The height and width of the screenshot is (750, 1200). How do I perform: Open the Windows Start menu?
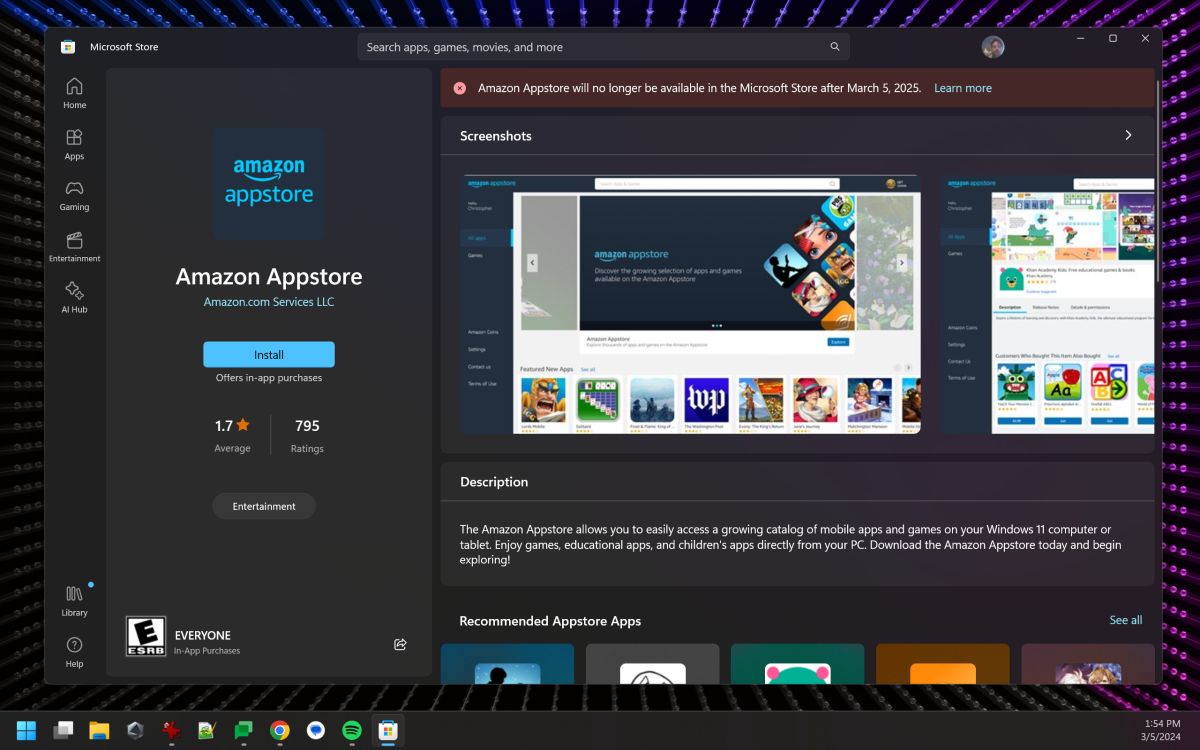click(26, 730)
